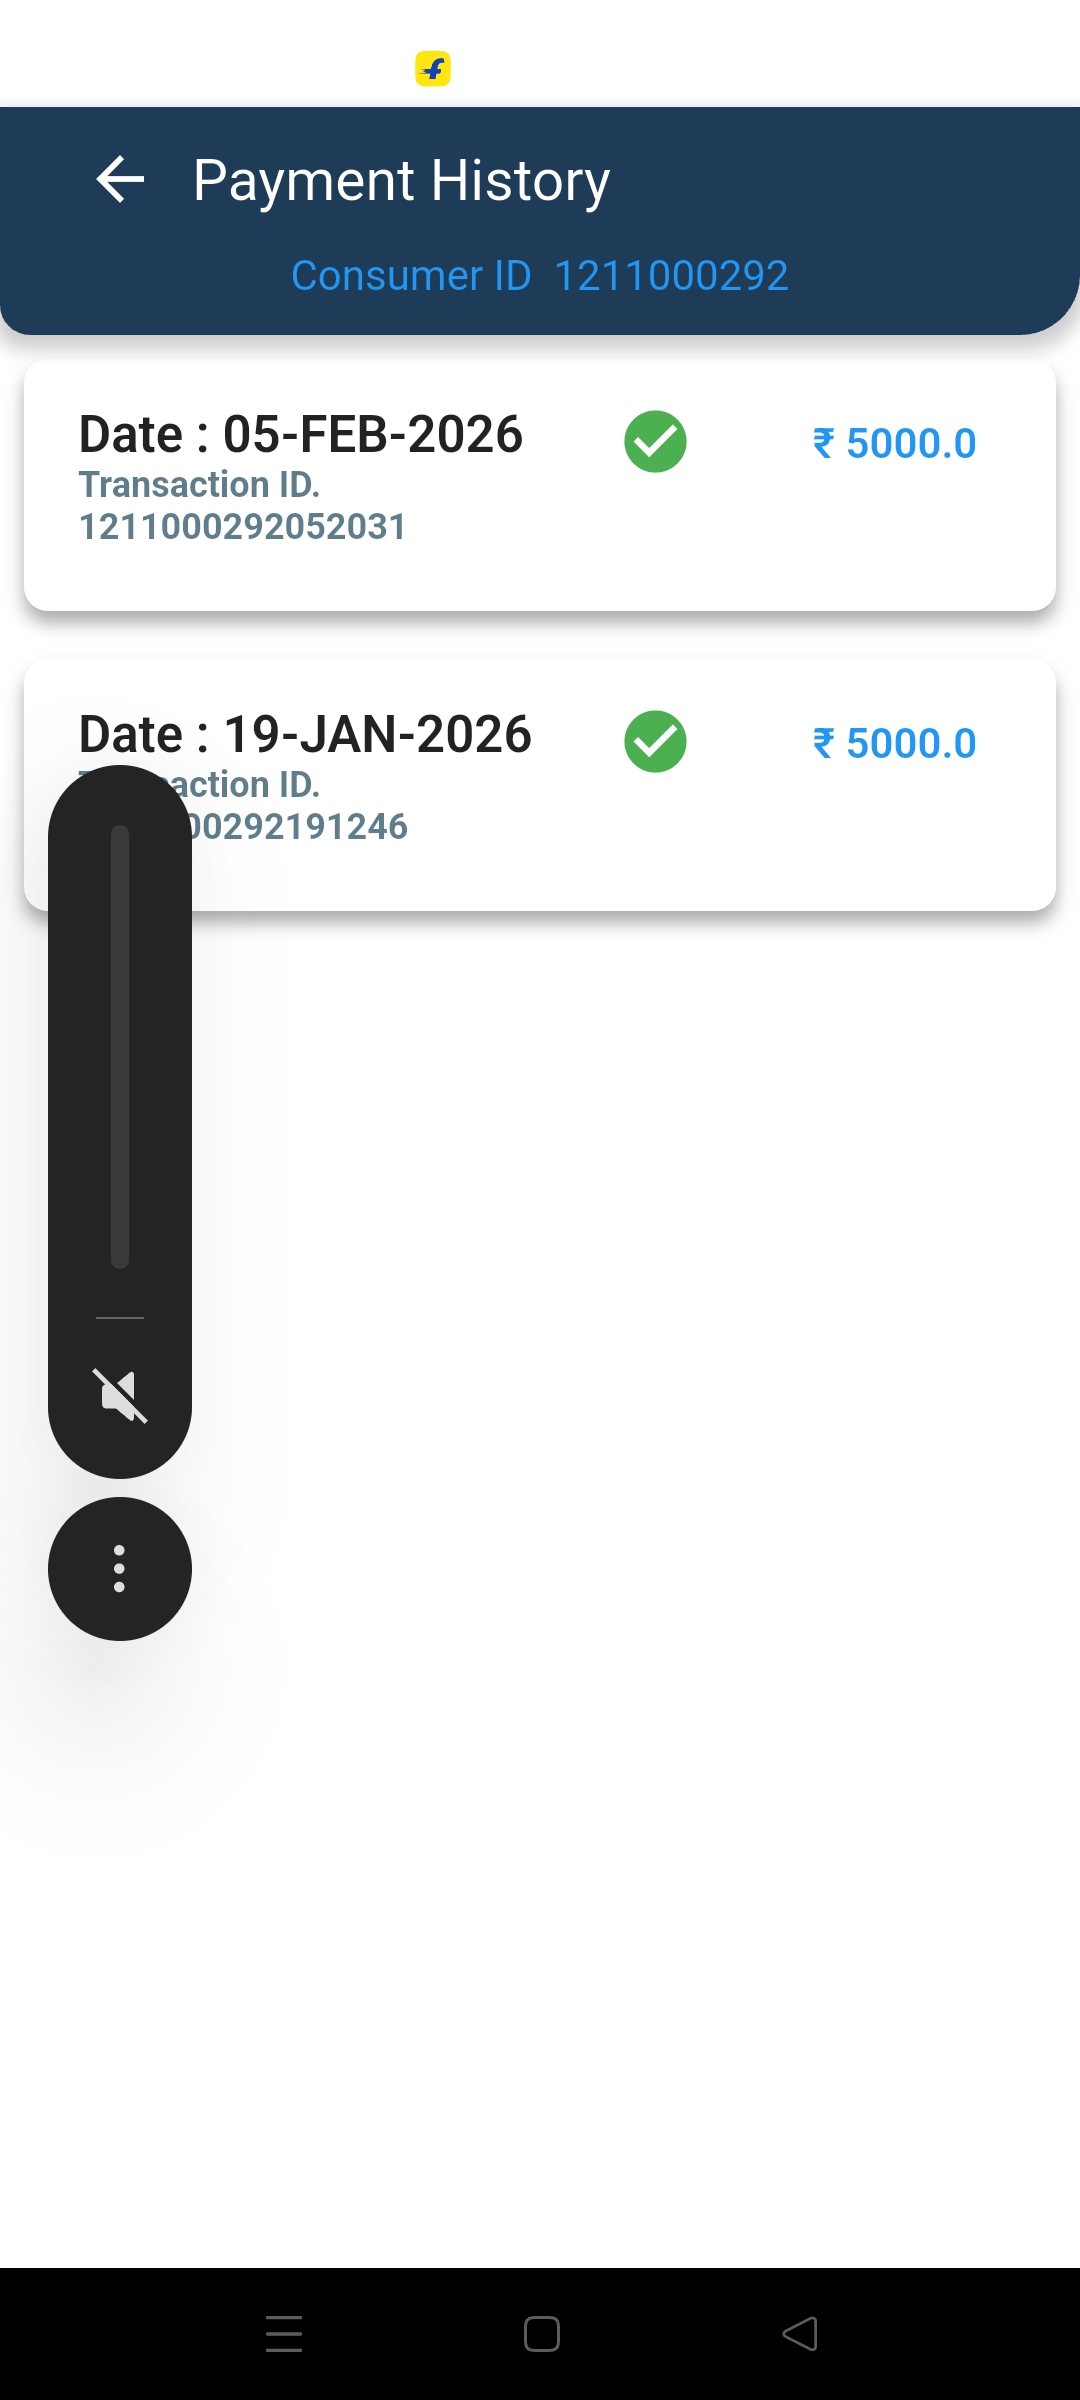
Task: Tap the back arrow in header
Action: click(x=121, y=180)
